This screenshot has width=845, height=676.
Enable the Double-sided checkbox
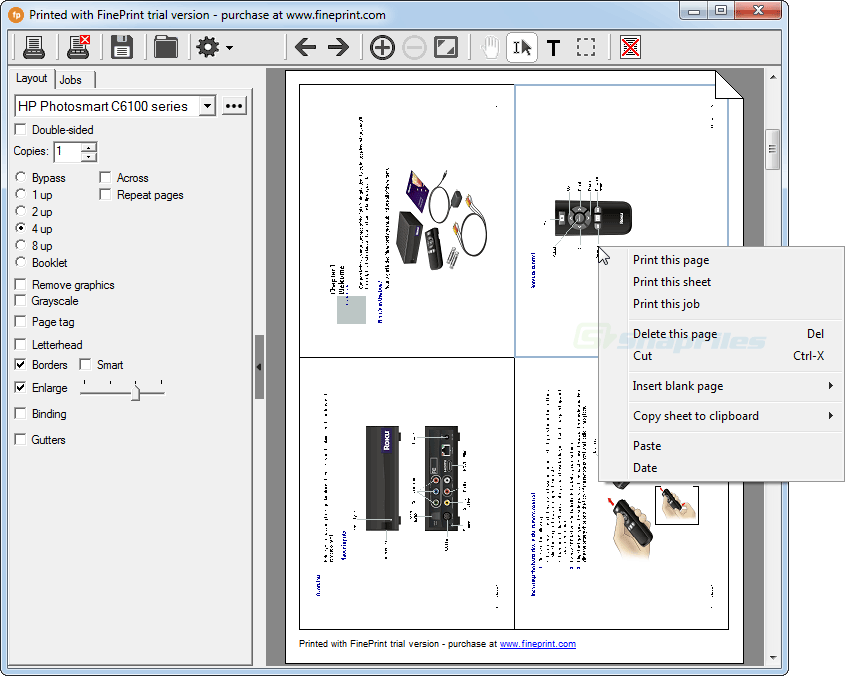click(20, 129)
